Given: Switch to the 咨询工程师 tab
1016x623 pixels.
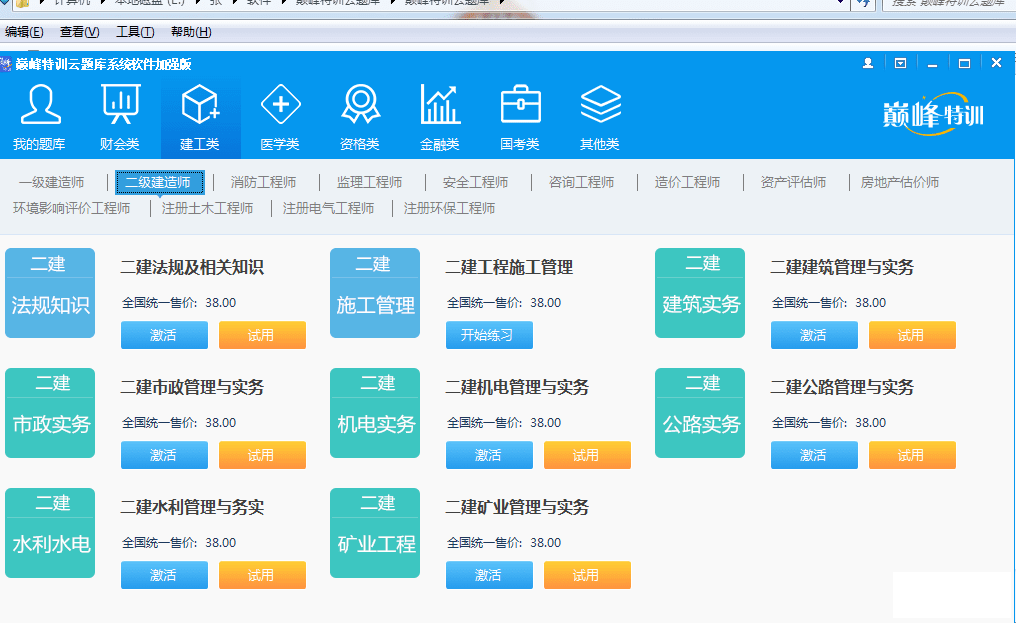Looking at the screenshot, I should (x=581, y=182).
